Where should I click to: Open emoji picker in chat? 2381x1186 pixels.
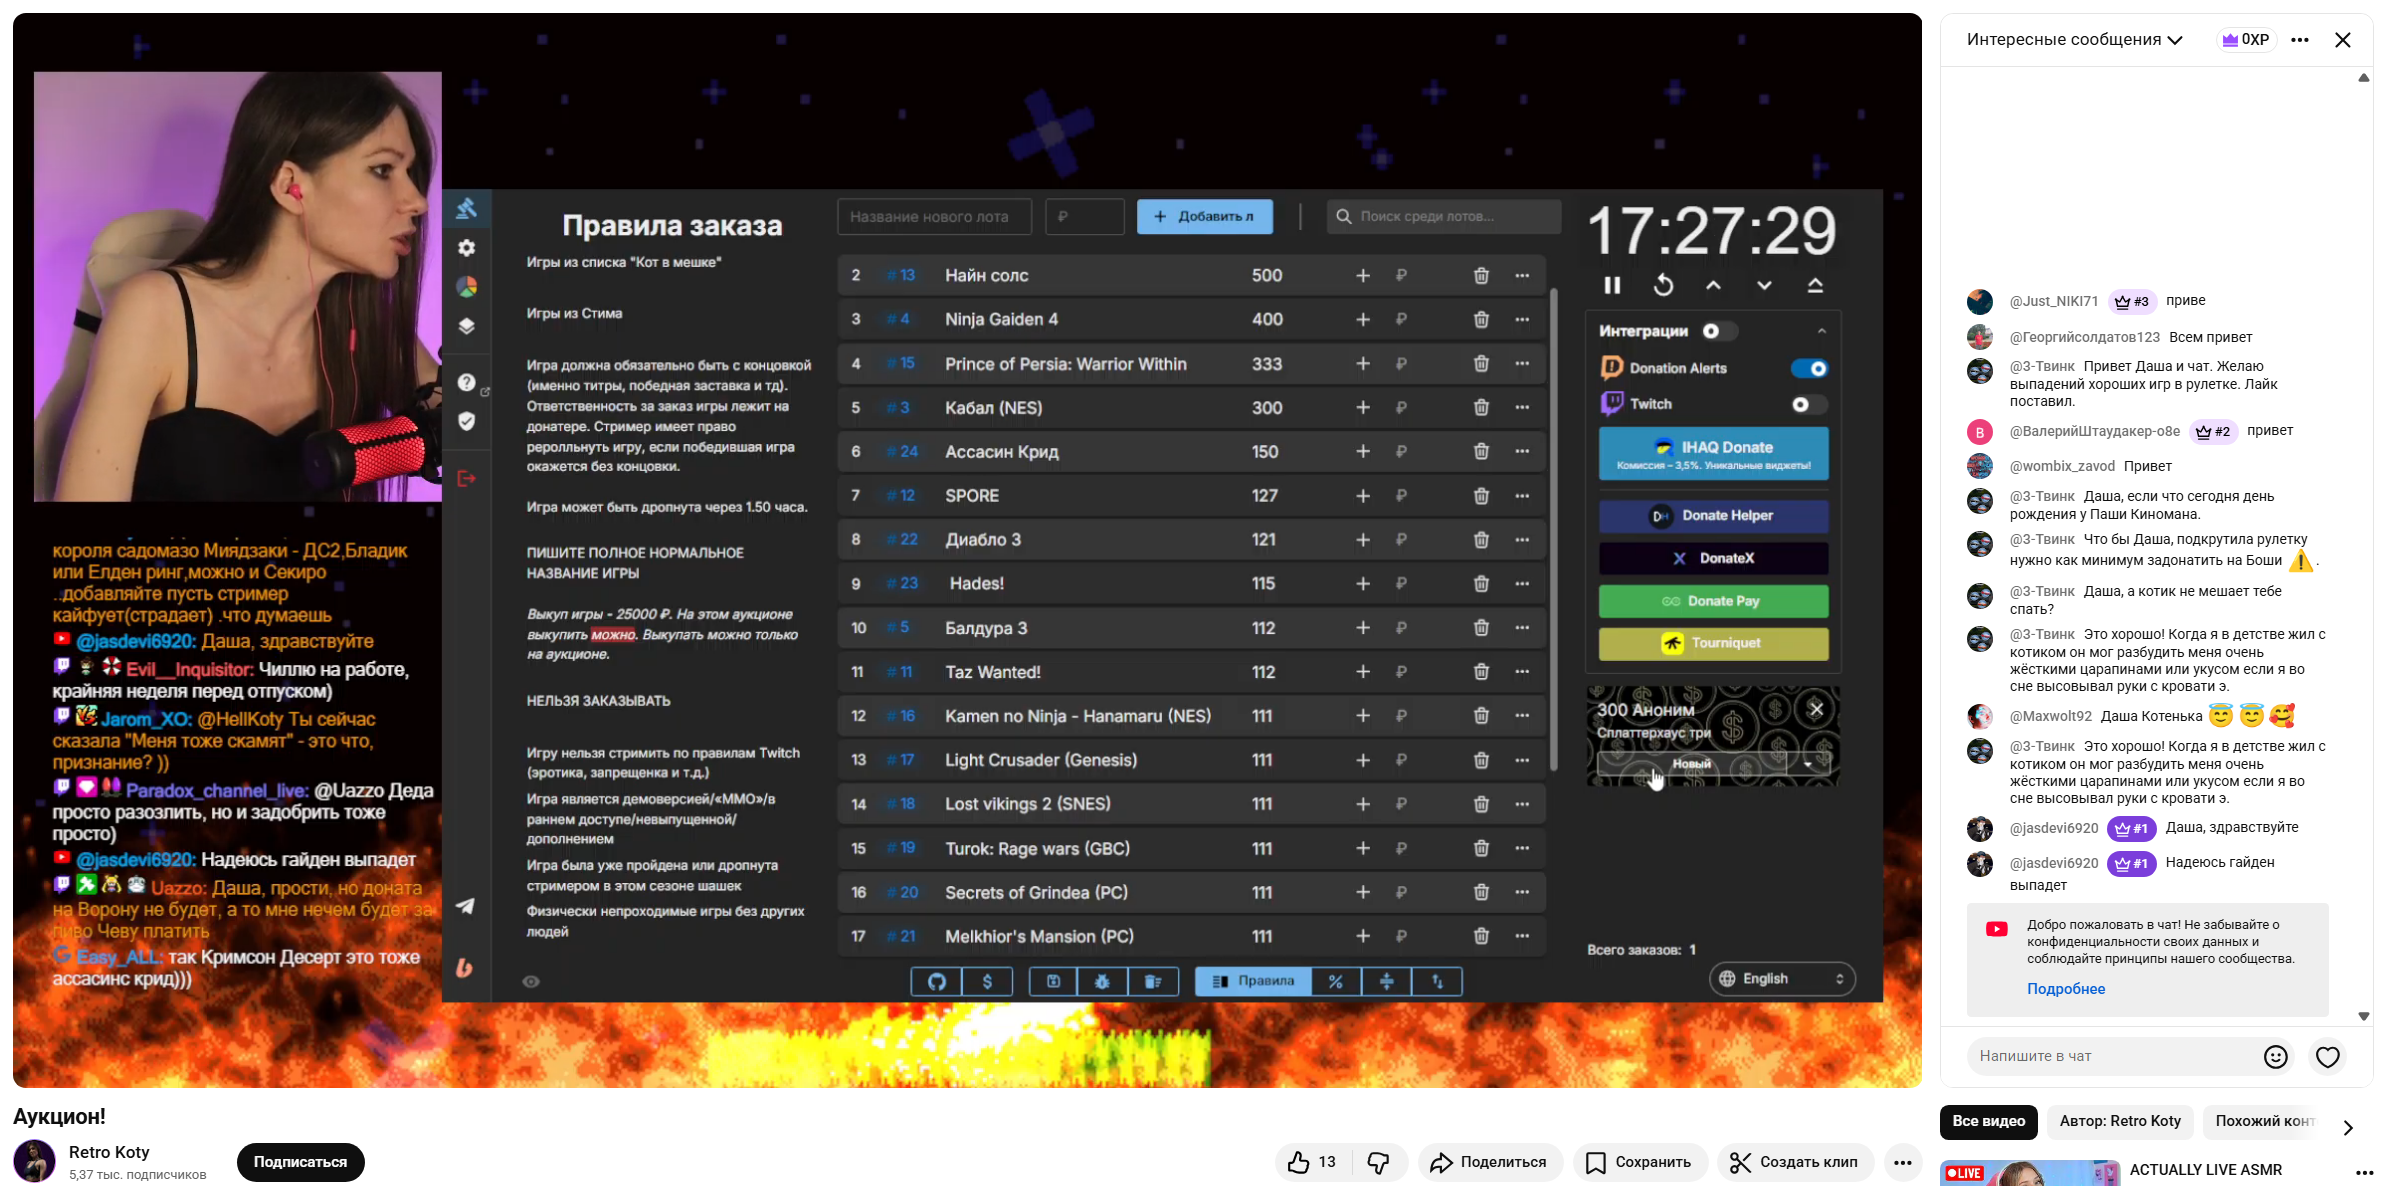pyautogui.click(x=2275, y=1057)
